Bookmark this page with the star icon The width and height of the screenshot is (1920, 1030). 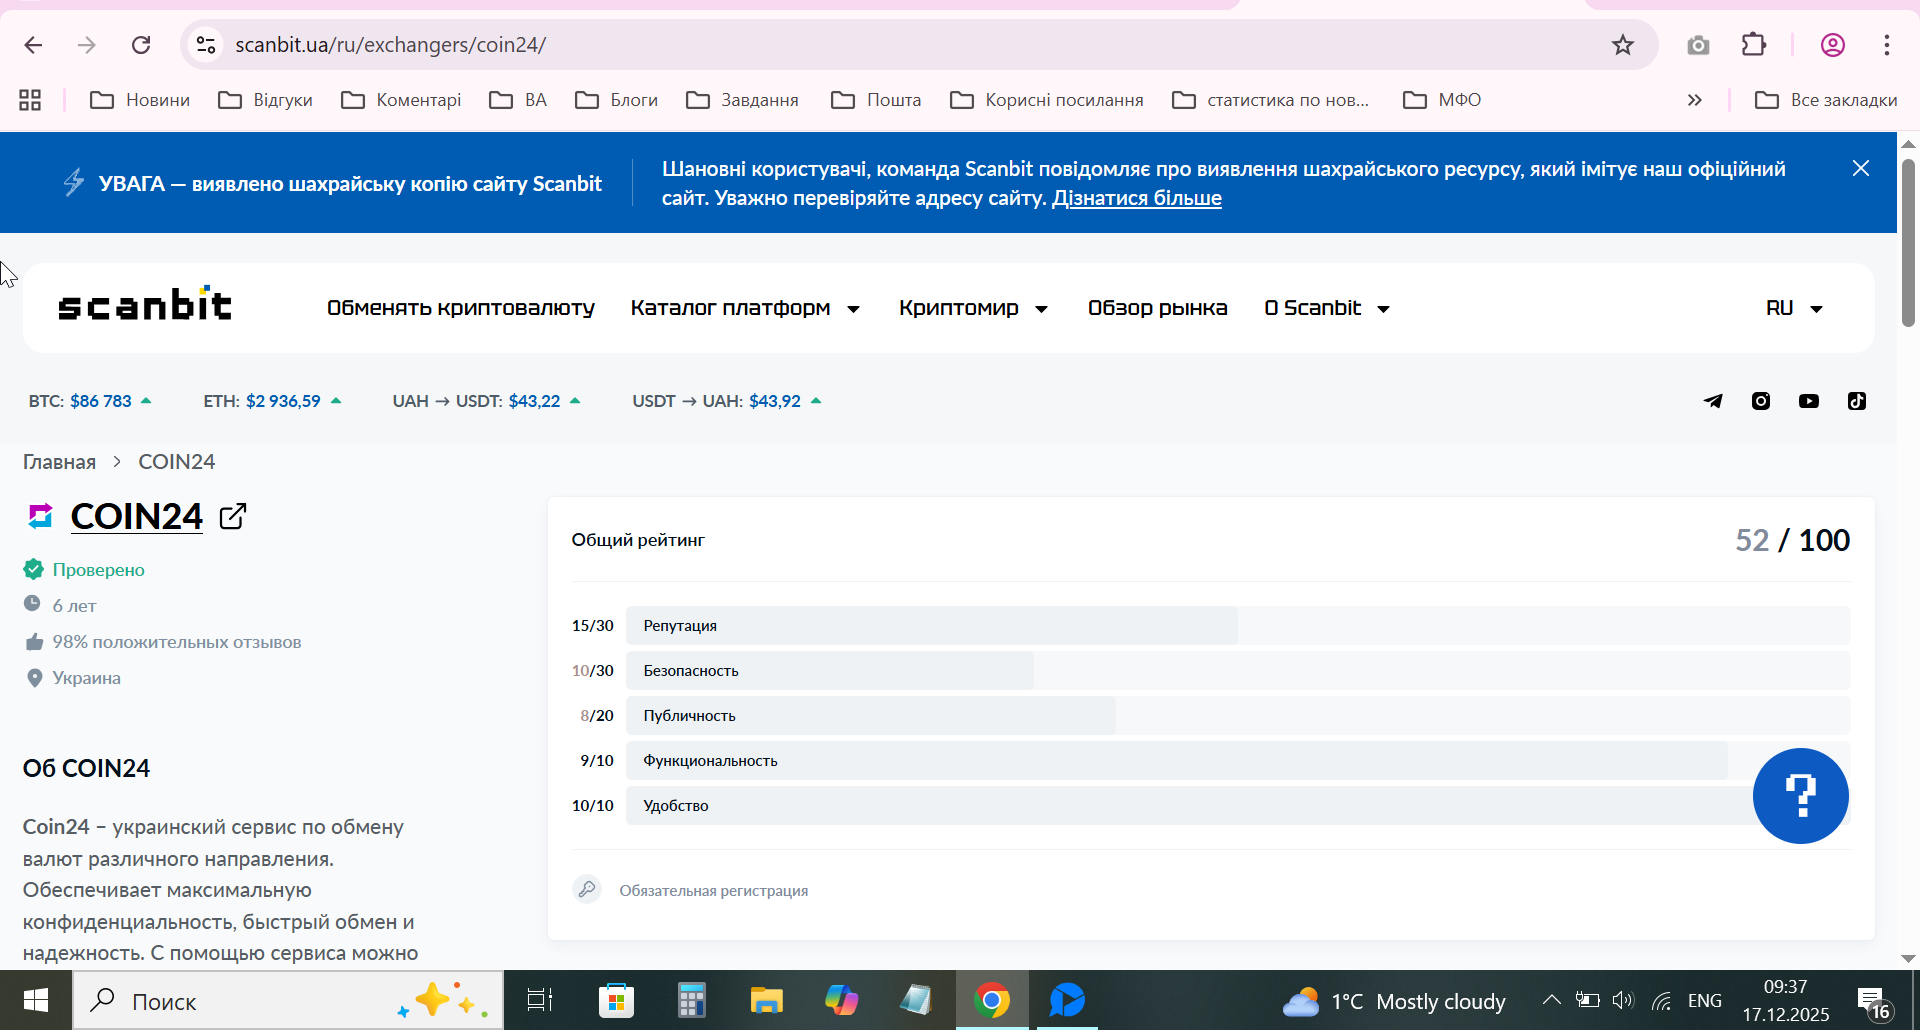click(1622, 45)
